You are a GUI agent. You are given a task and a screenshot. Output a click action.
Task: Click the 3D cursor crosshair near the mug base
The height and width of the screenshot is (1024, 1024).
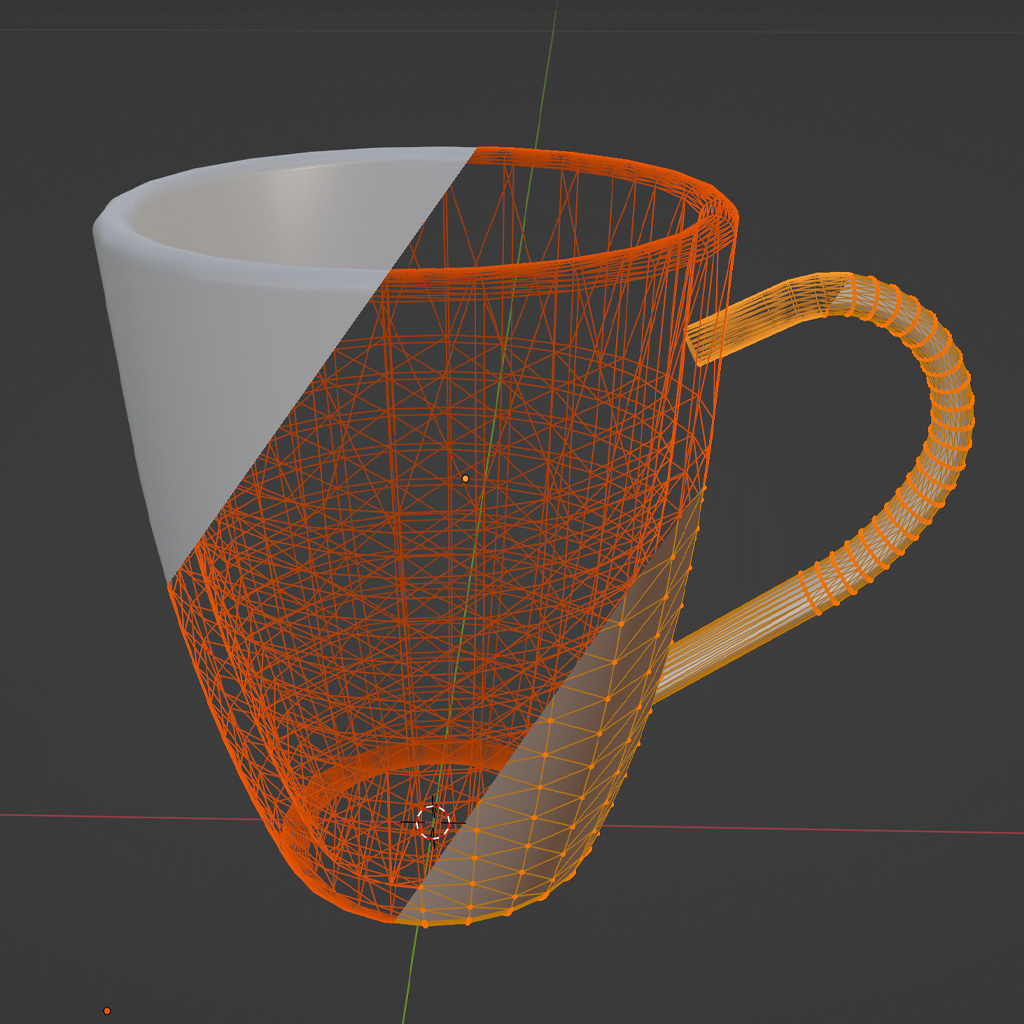coord(432,822)
